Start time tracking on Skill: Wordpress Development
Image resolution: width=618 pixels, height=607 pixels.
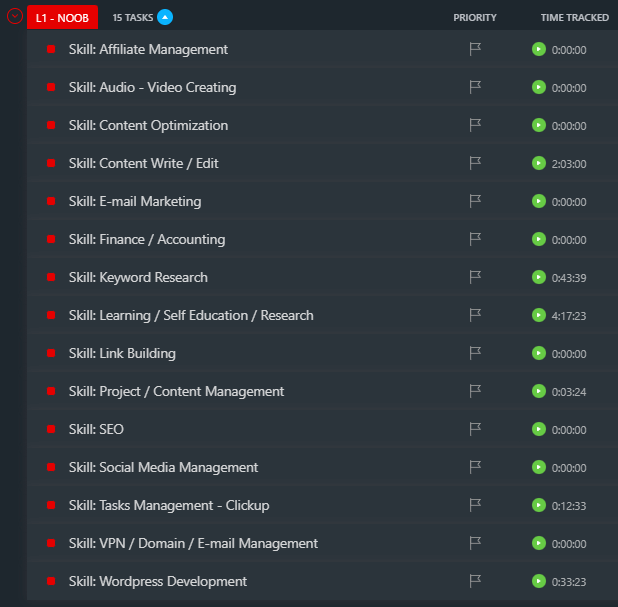[539, 581]
